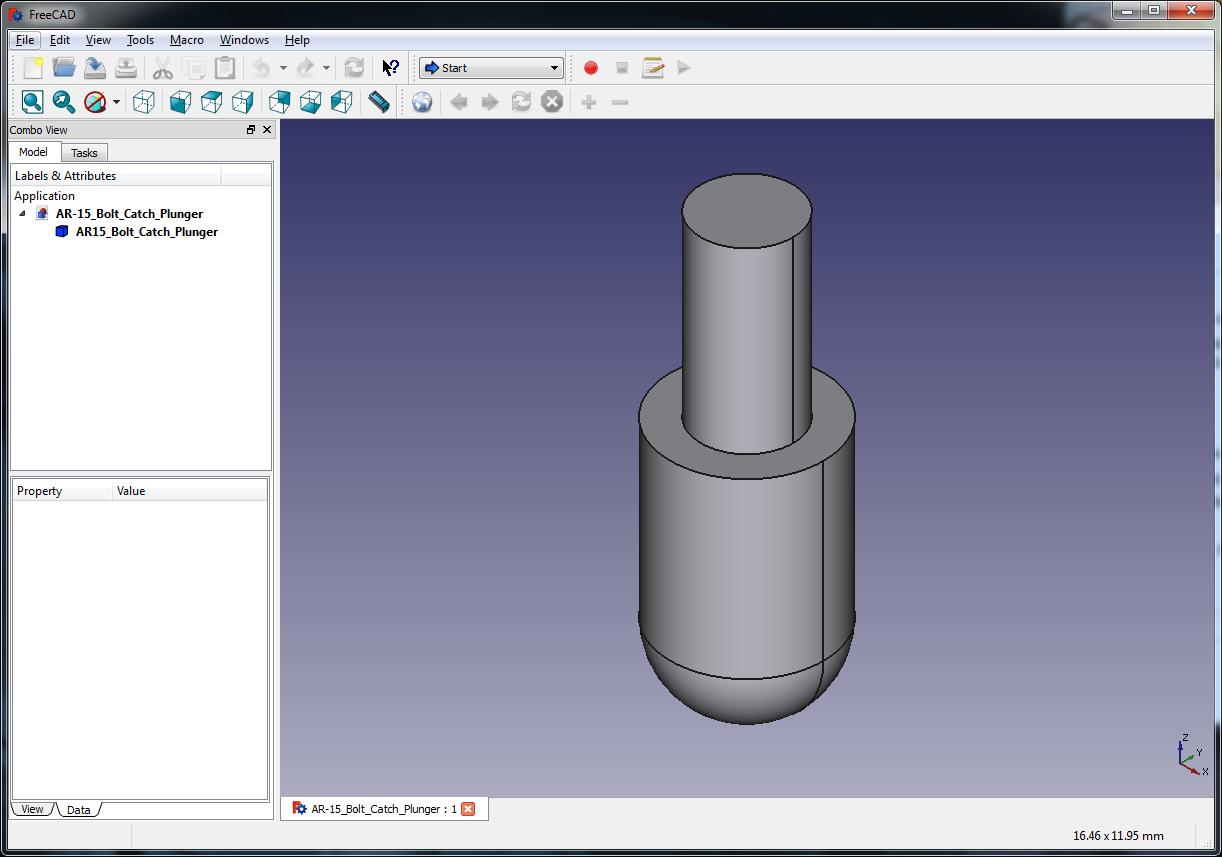1222x857 pixels.
Task: Set Top view cube icon
Action: click(212, 102)
